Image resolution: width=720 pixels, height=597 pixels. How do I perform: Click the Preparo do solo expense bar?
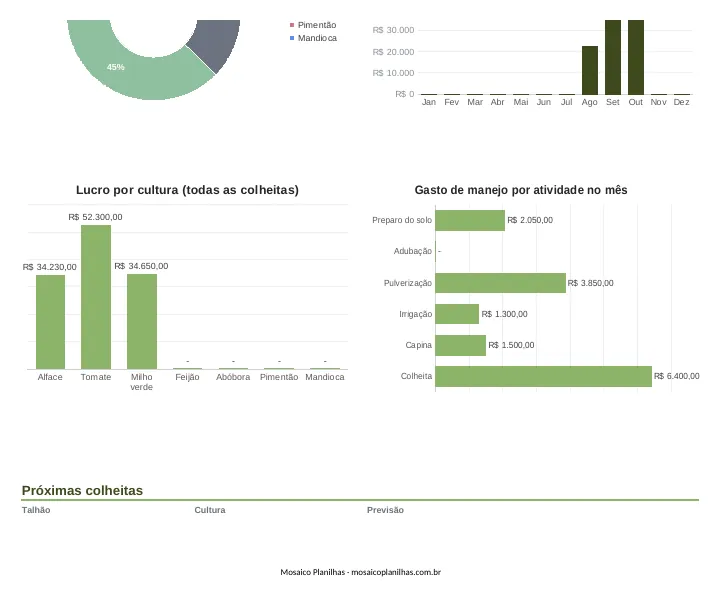470,220
